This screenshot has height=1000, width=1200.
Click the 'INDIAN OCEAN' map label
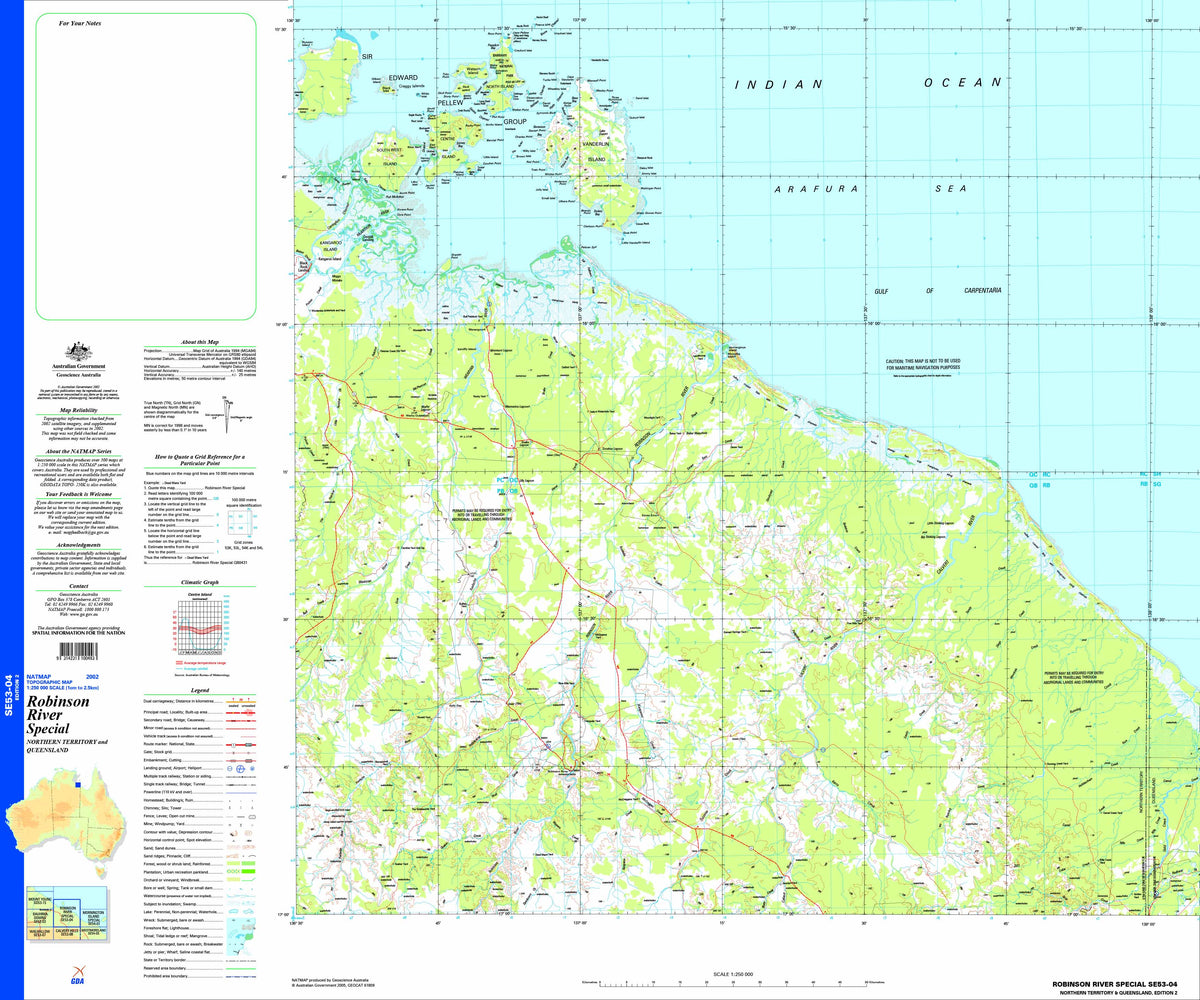pyautogui.click(x=868, y=85)
